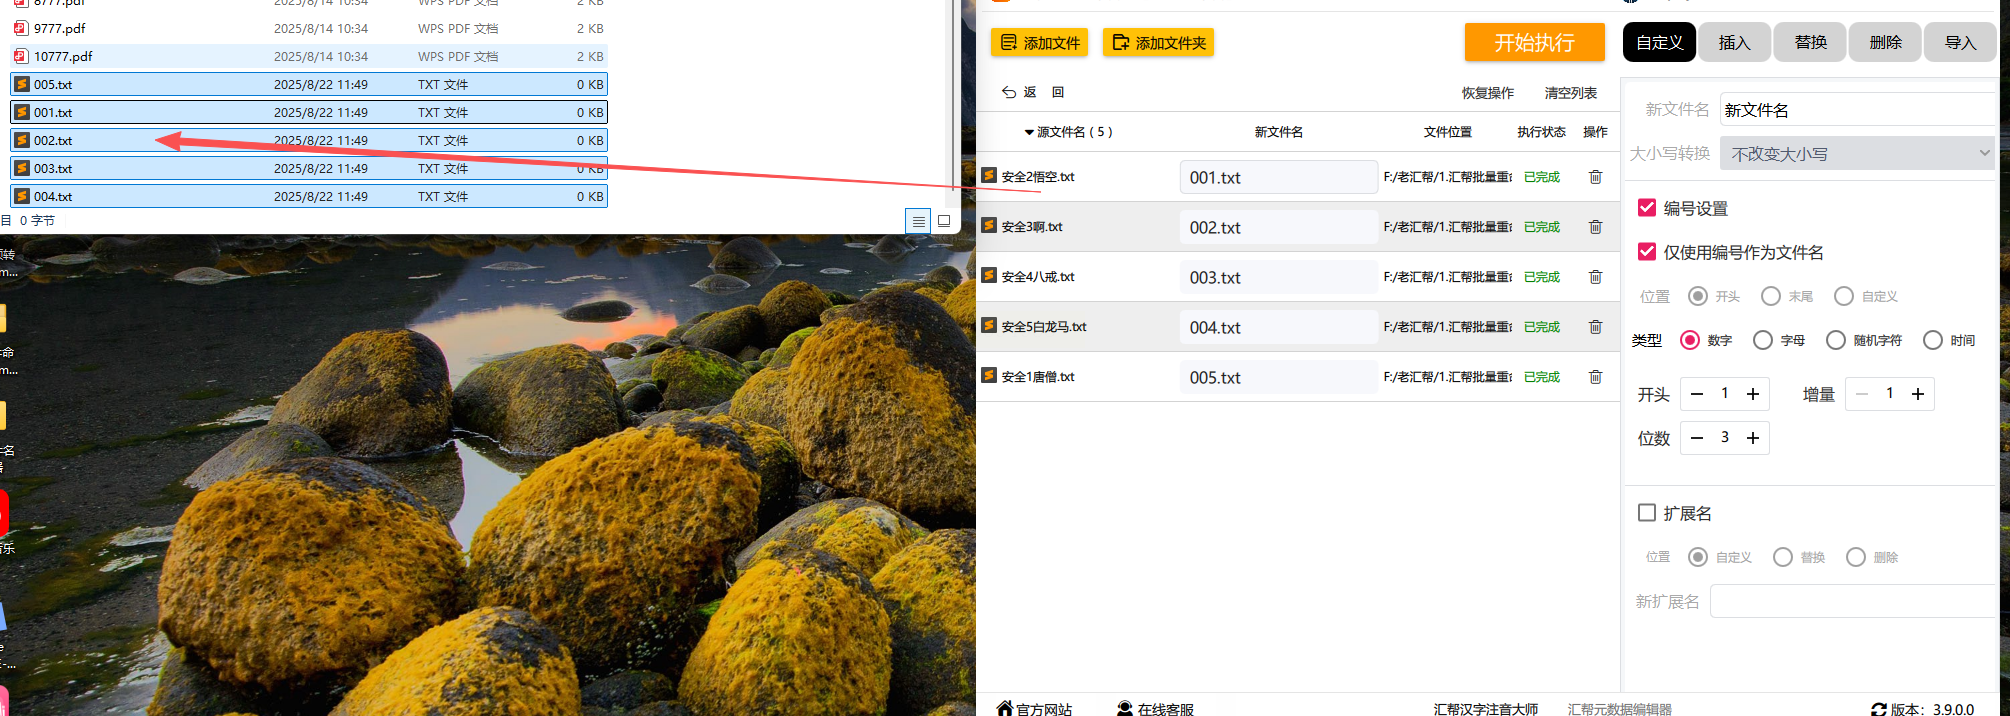Screen dimensions: 2010x716
Task: Select 001.txt in the file explorer
Action: click(x=309, y=112)
